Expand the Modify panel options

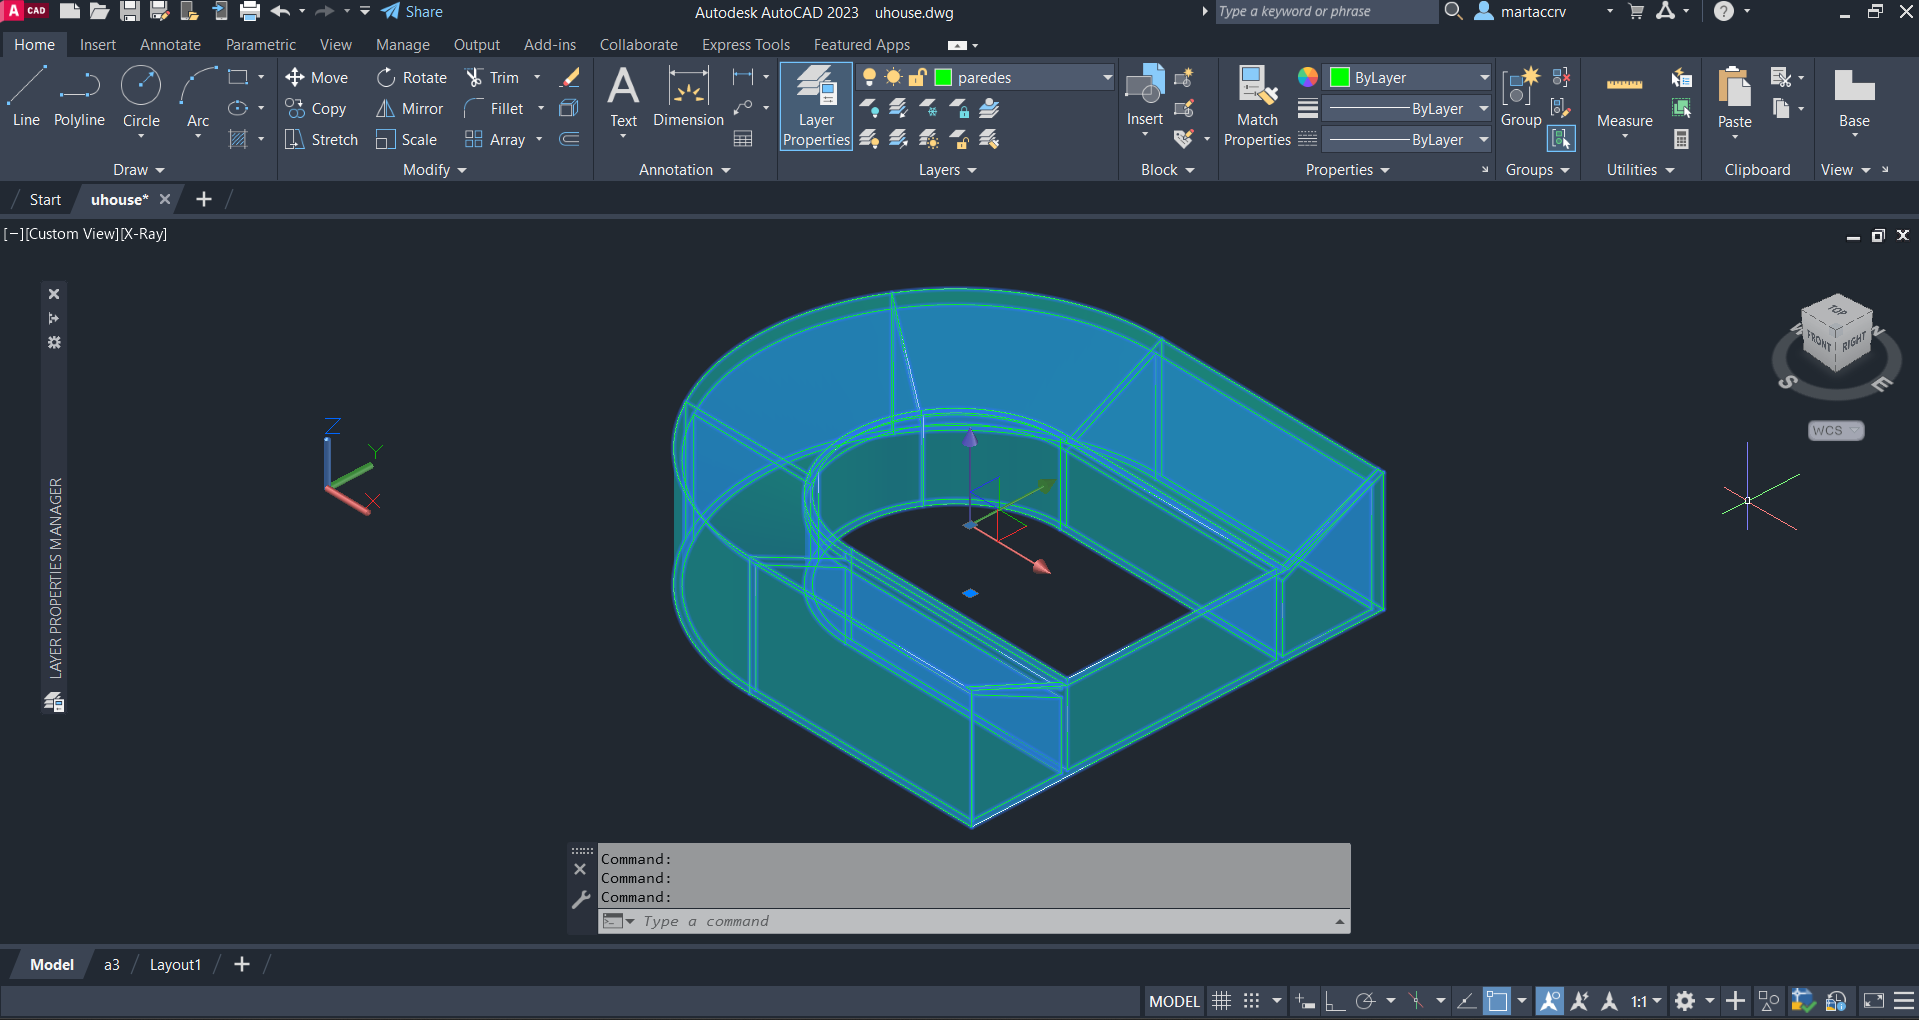[434, 170]
